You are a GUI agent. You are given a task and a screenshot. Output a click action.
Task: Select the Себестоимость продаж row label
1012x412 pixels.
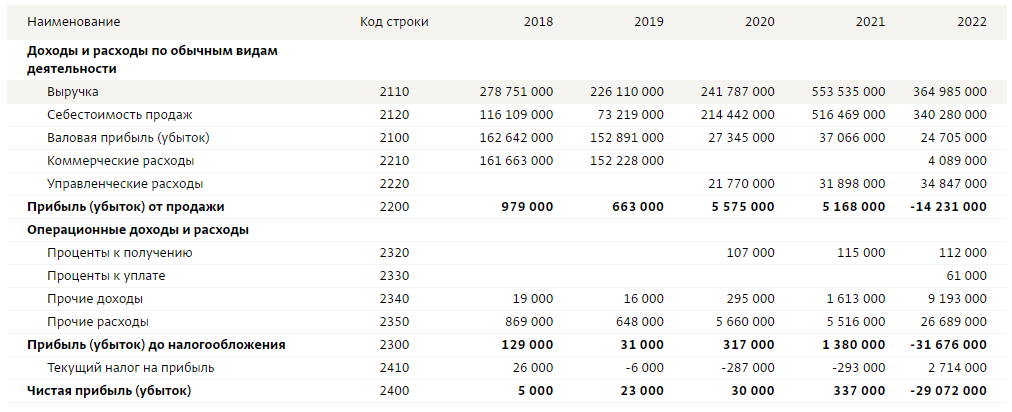pos(119,115)
